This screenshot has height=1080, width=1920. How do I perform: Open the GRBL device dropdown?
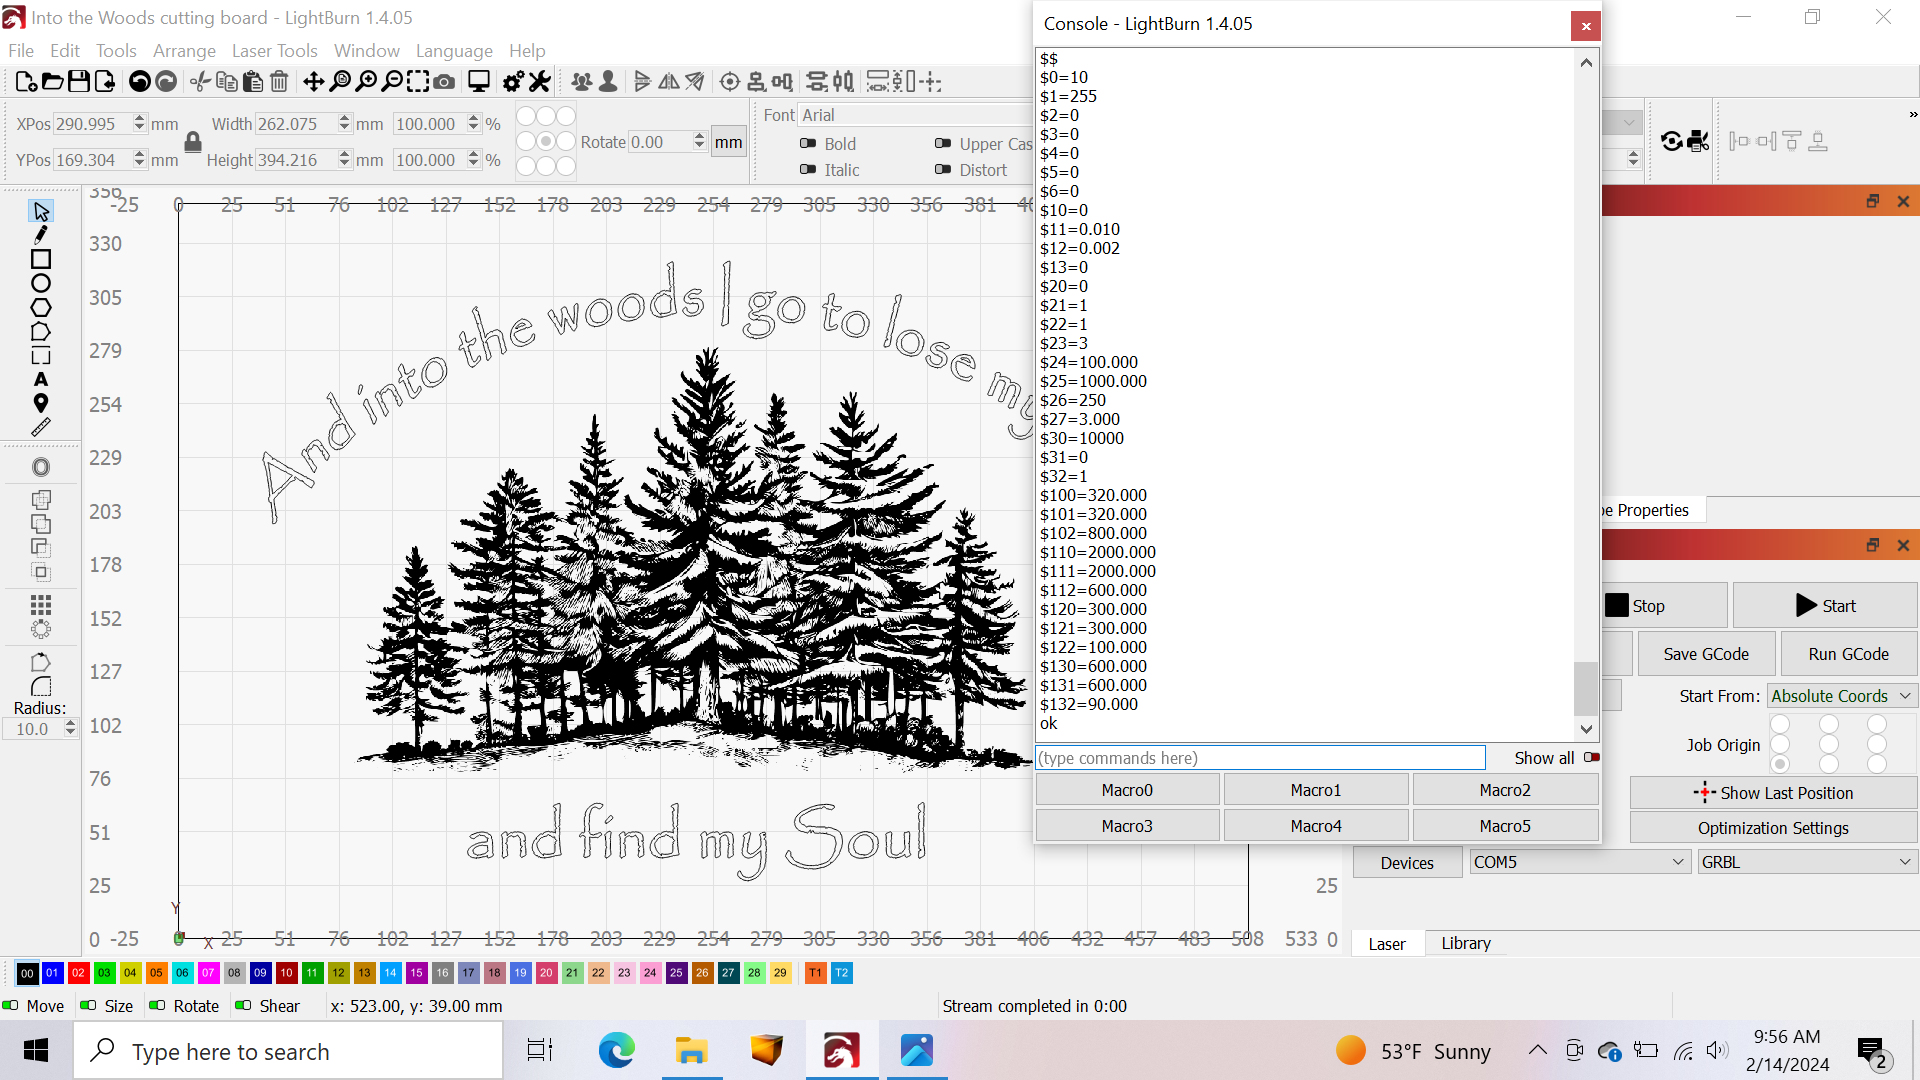point(1807,862)
